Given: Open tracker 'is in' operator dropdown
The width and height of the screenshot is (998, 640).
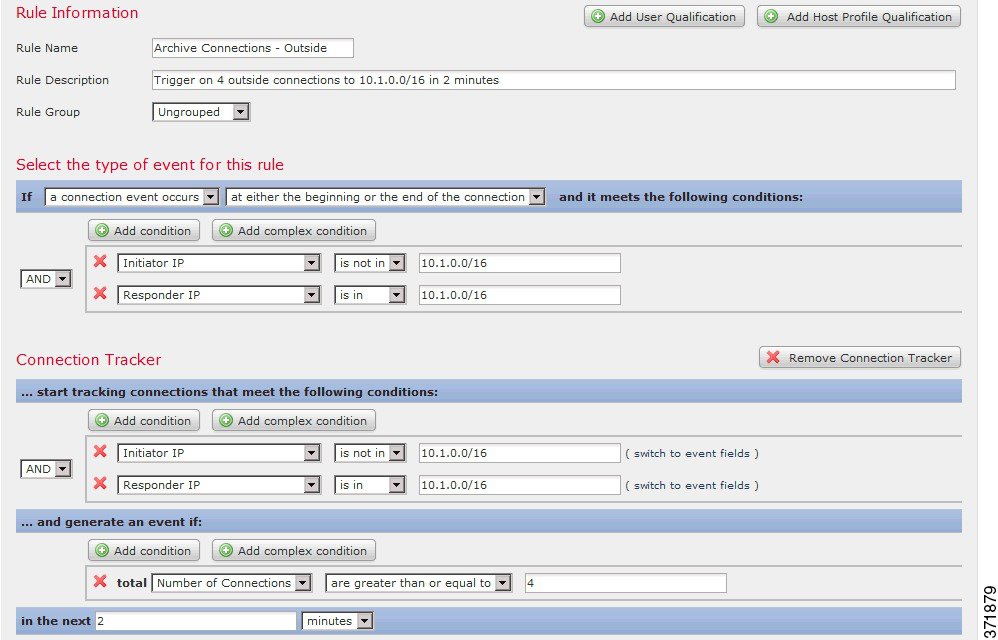Looking at the screenshot, I should coord(370,485).
